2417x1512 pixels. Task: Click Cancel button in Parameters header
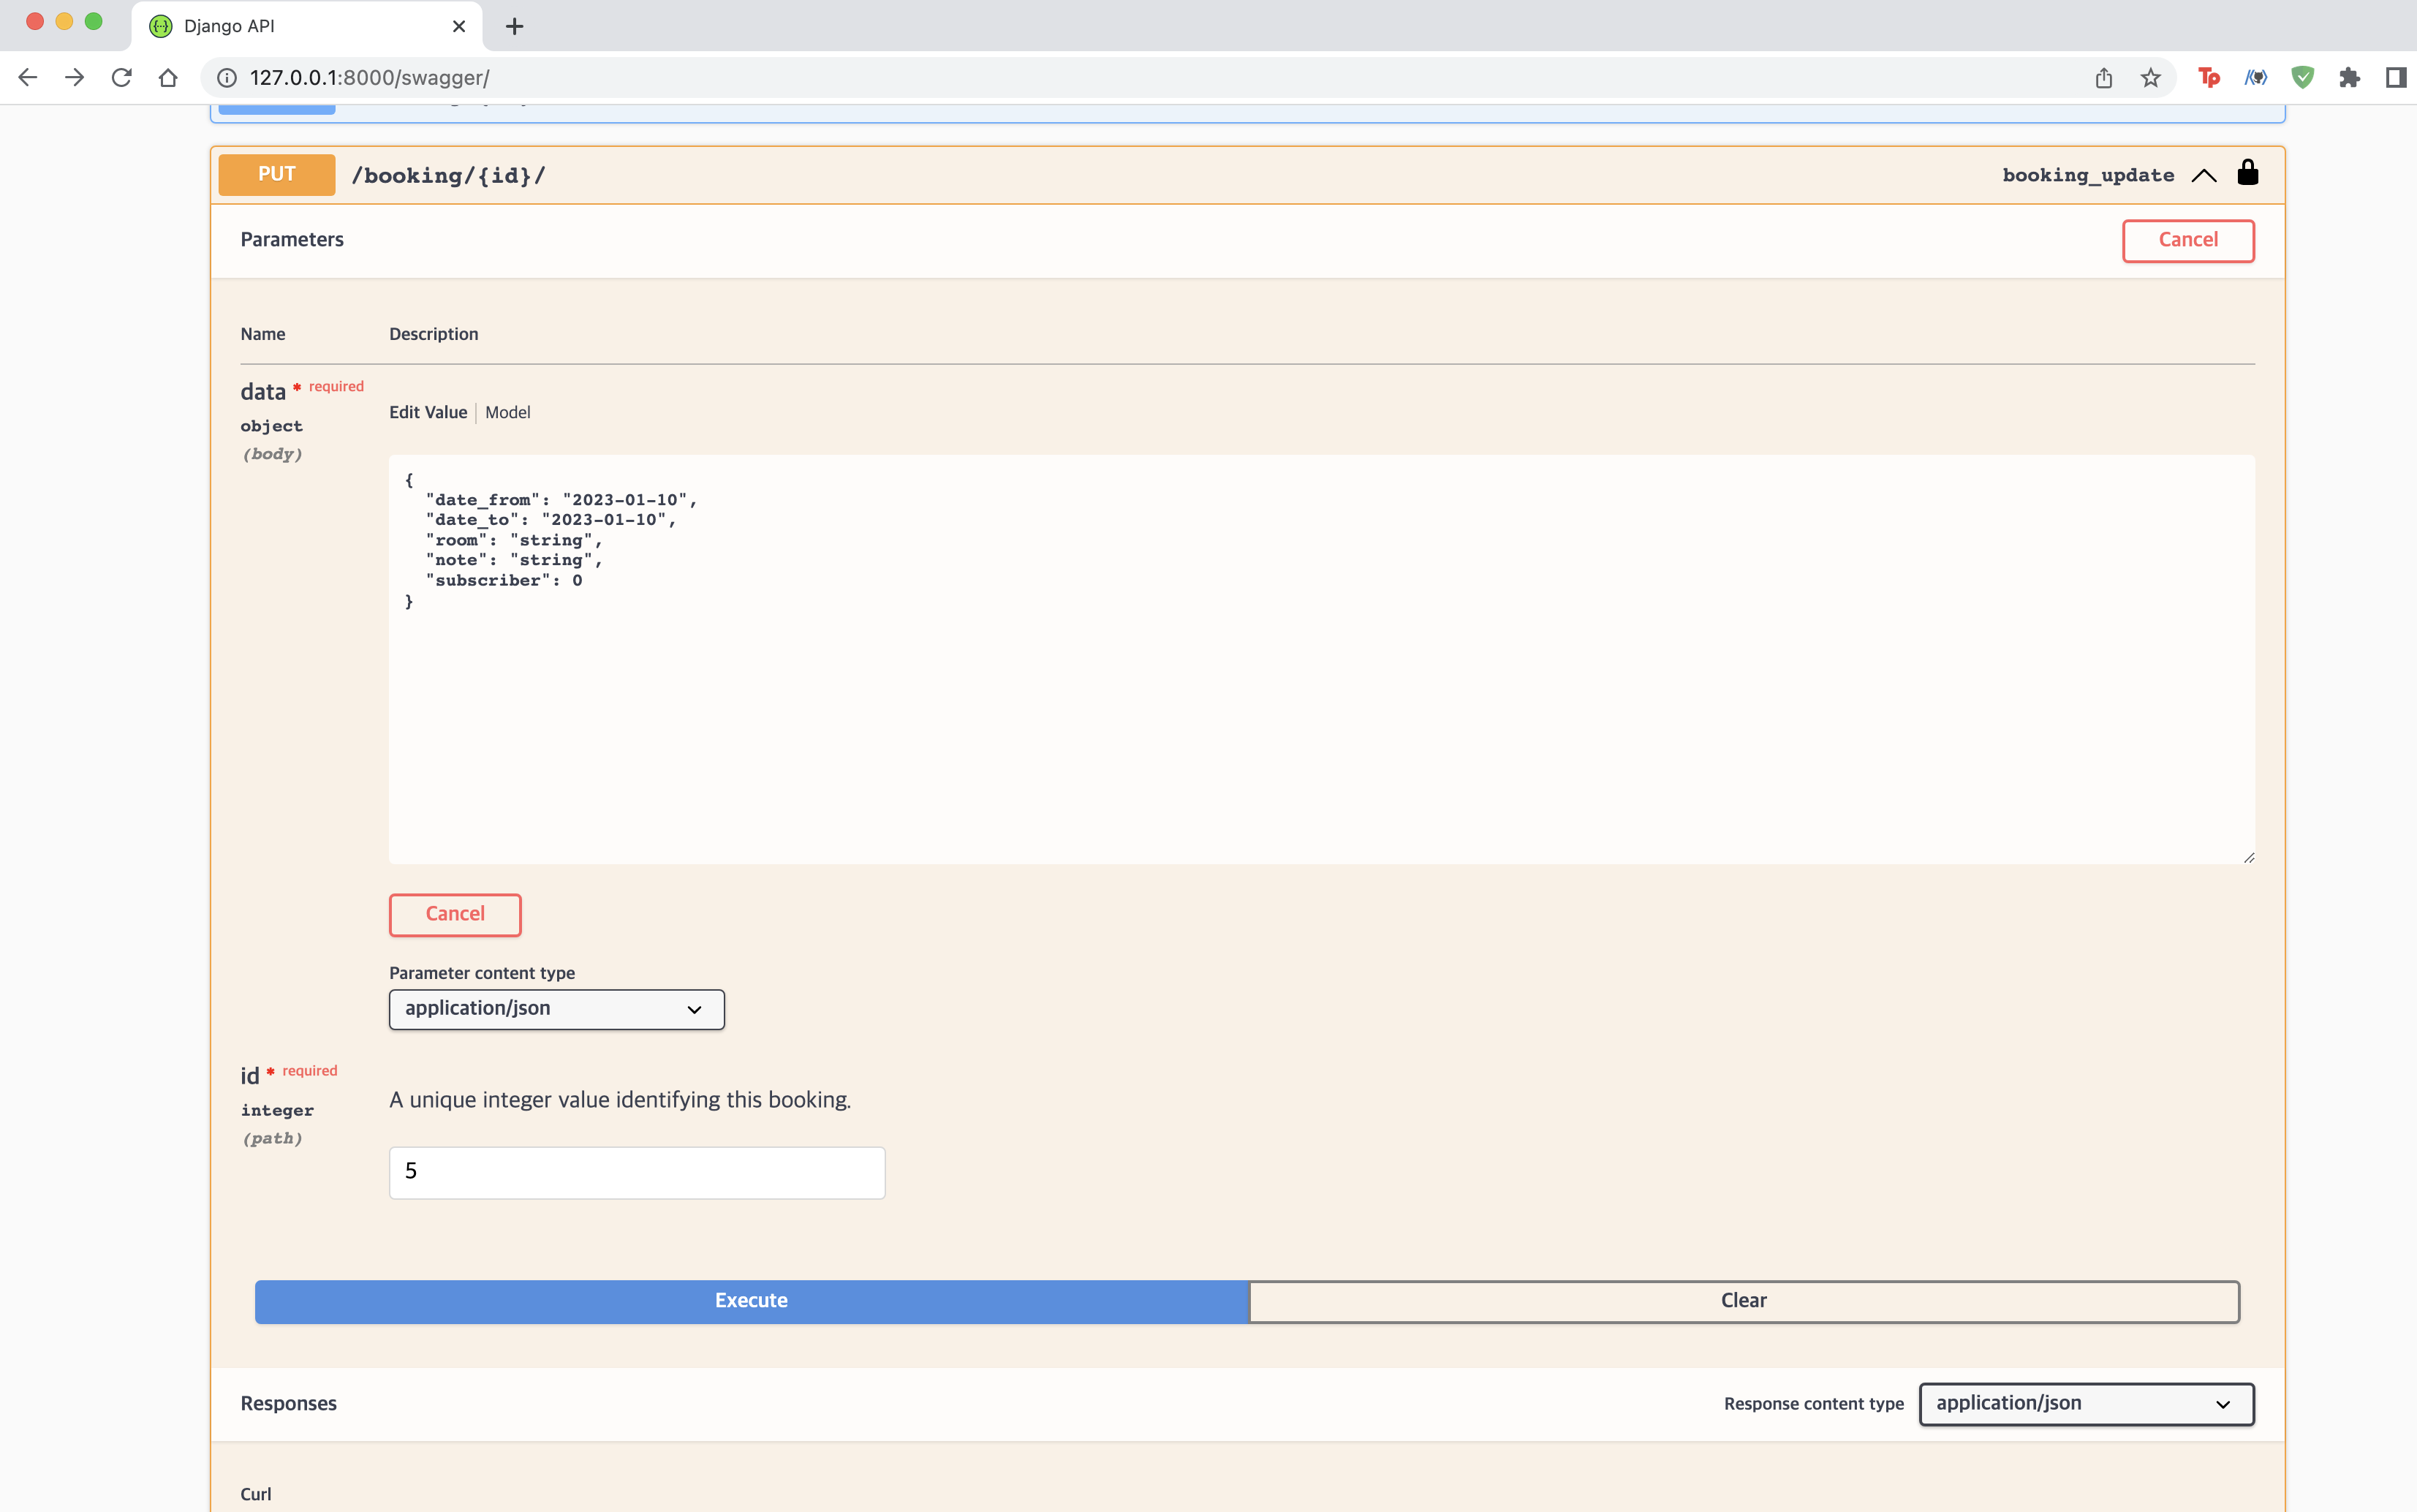pos(2187,240)
